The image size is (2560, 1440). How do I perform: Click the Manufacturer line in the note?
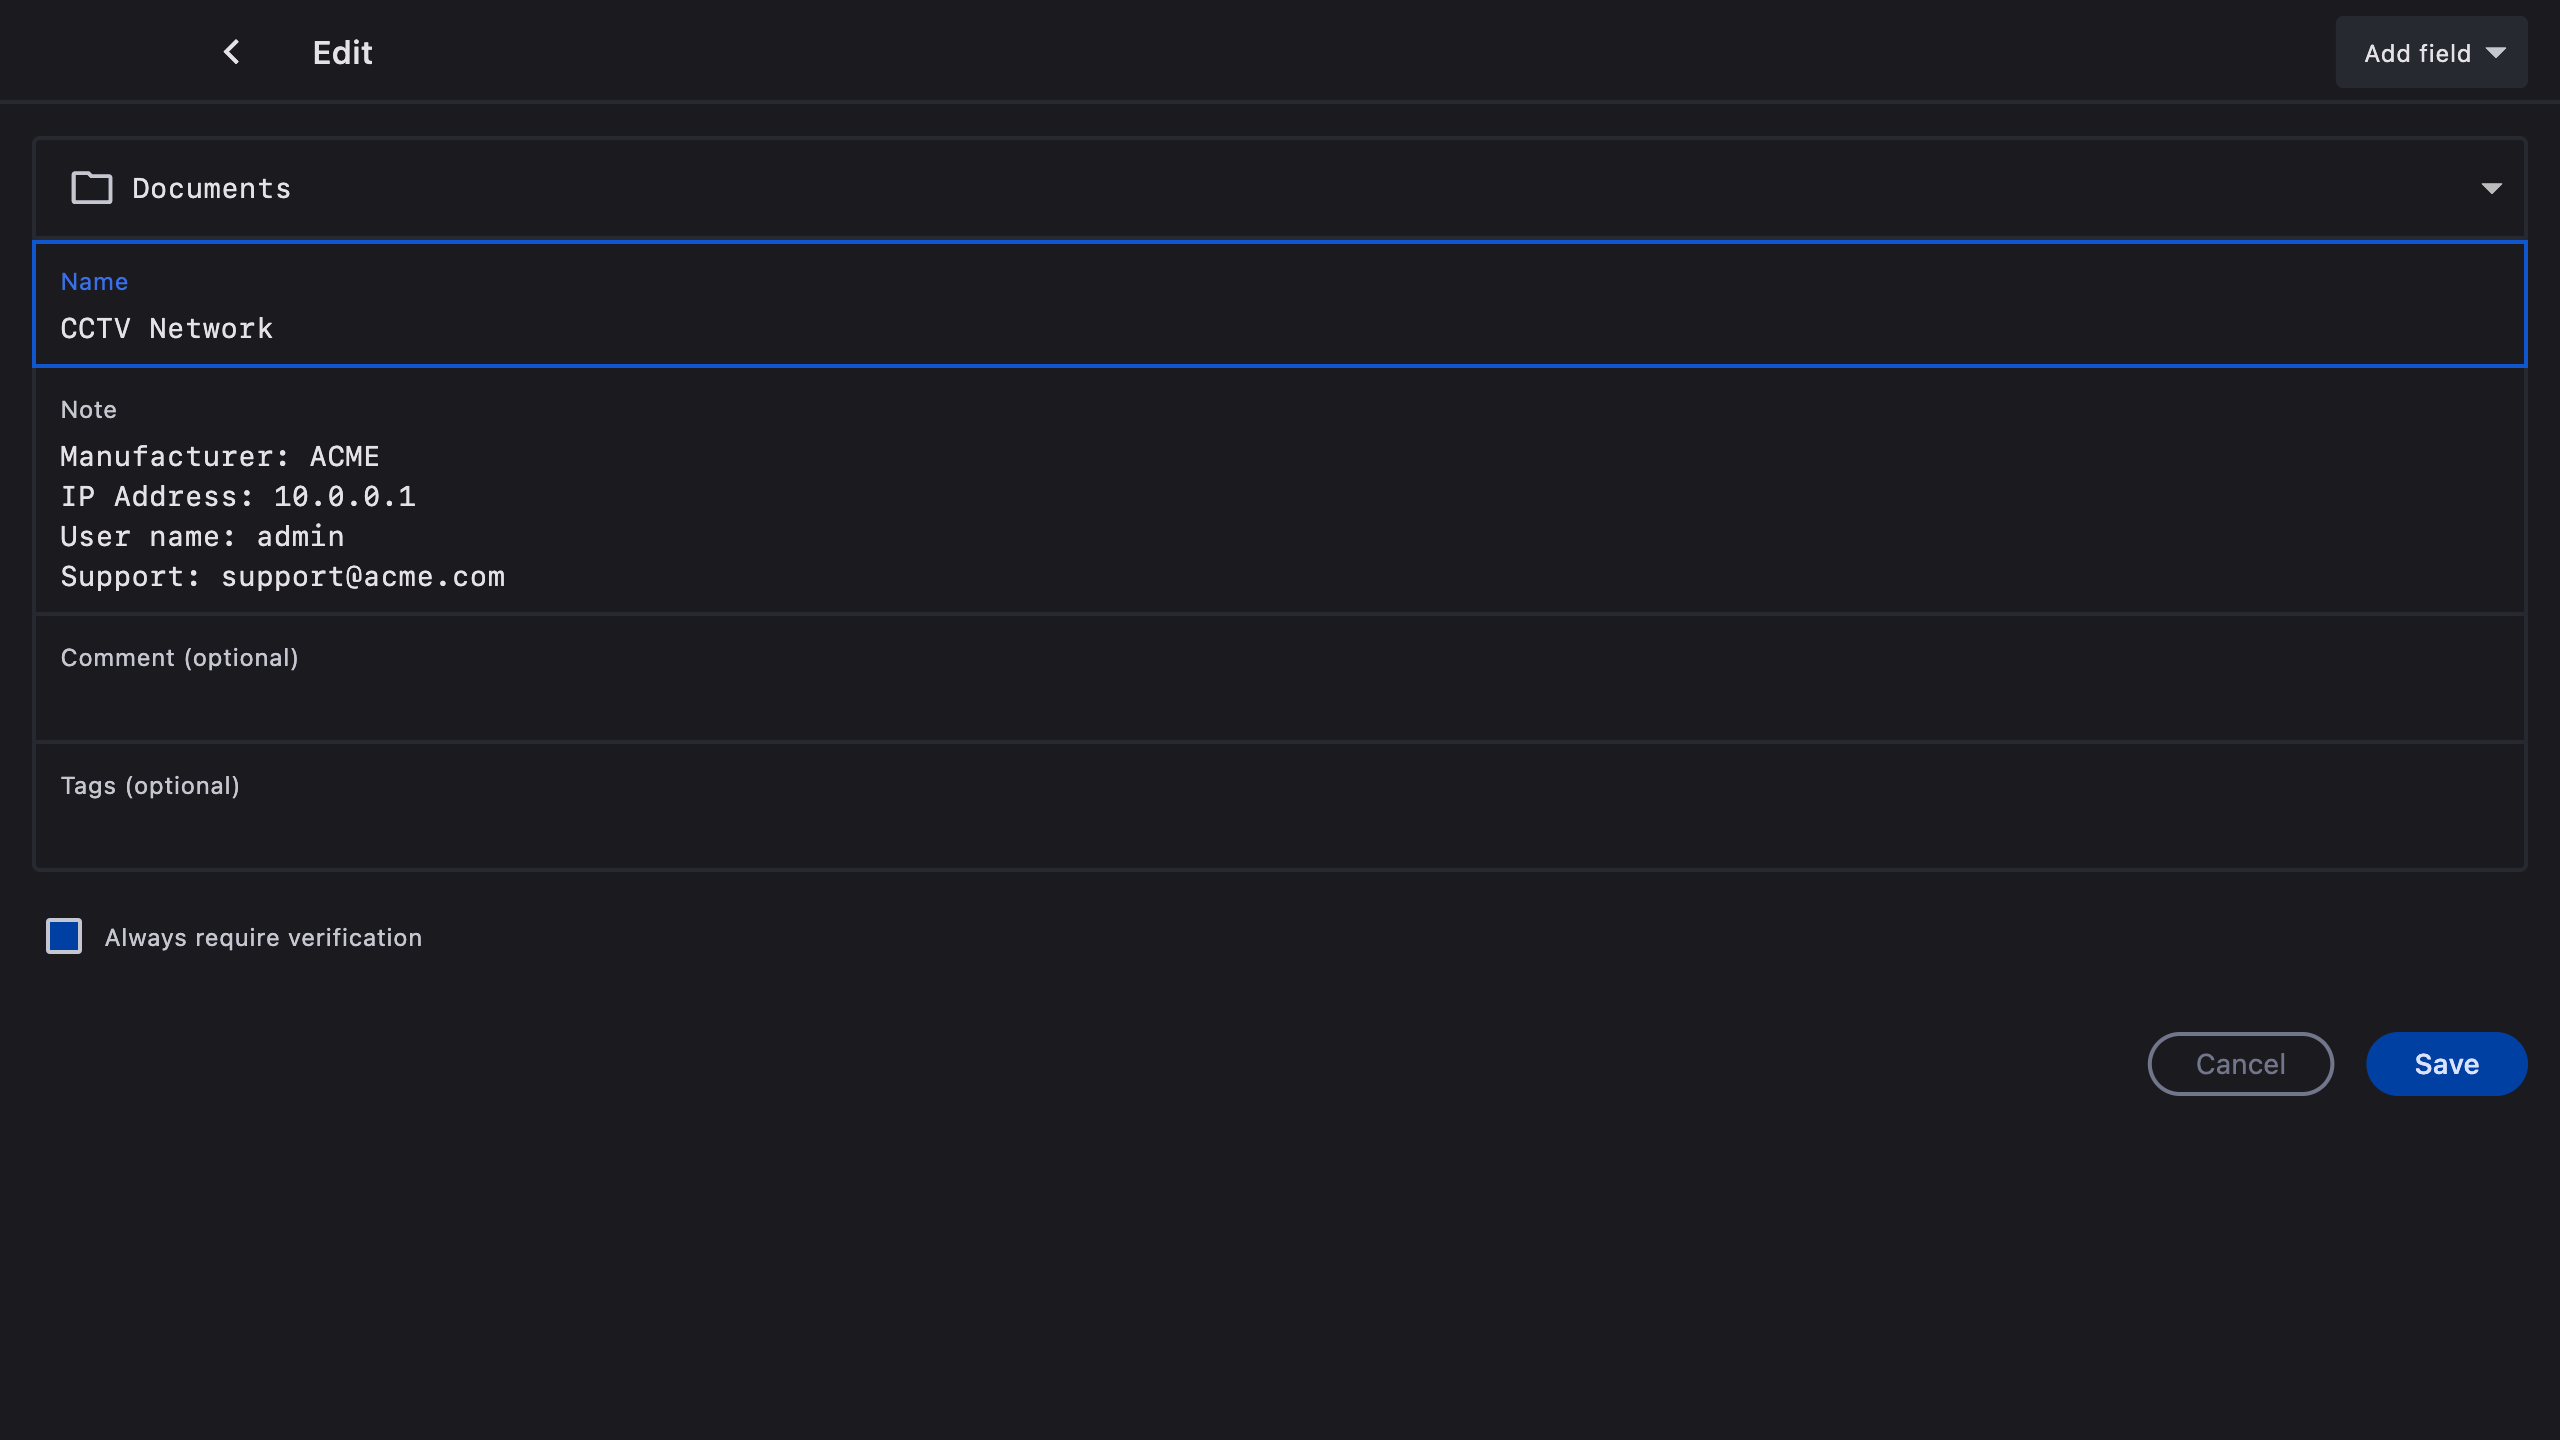(x=220, y=457)
